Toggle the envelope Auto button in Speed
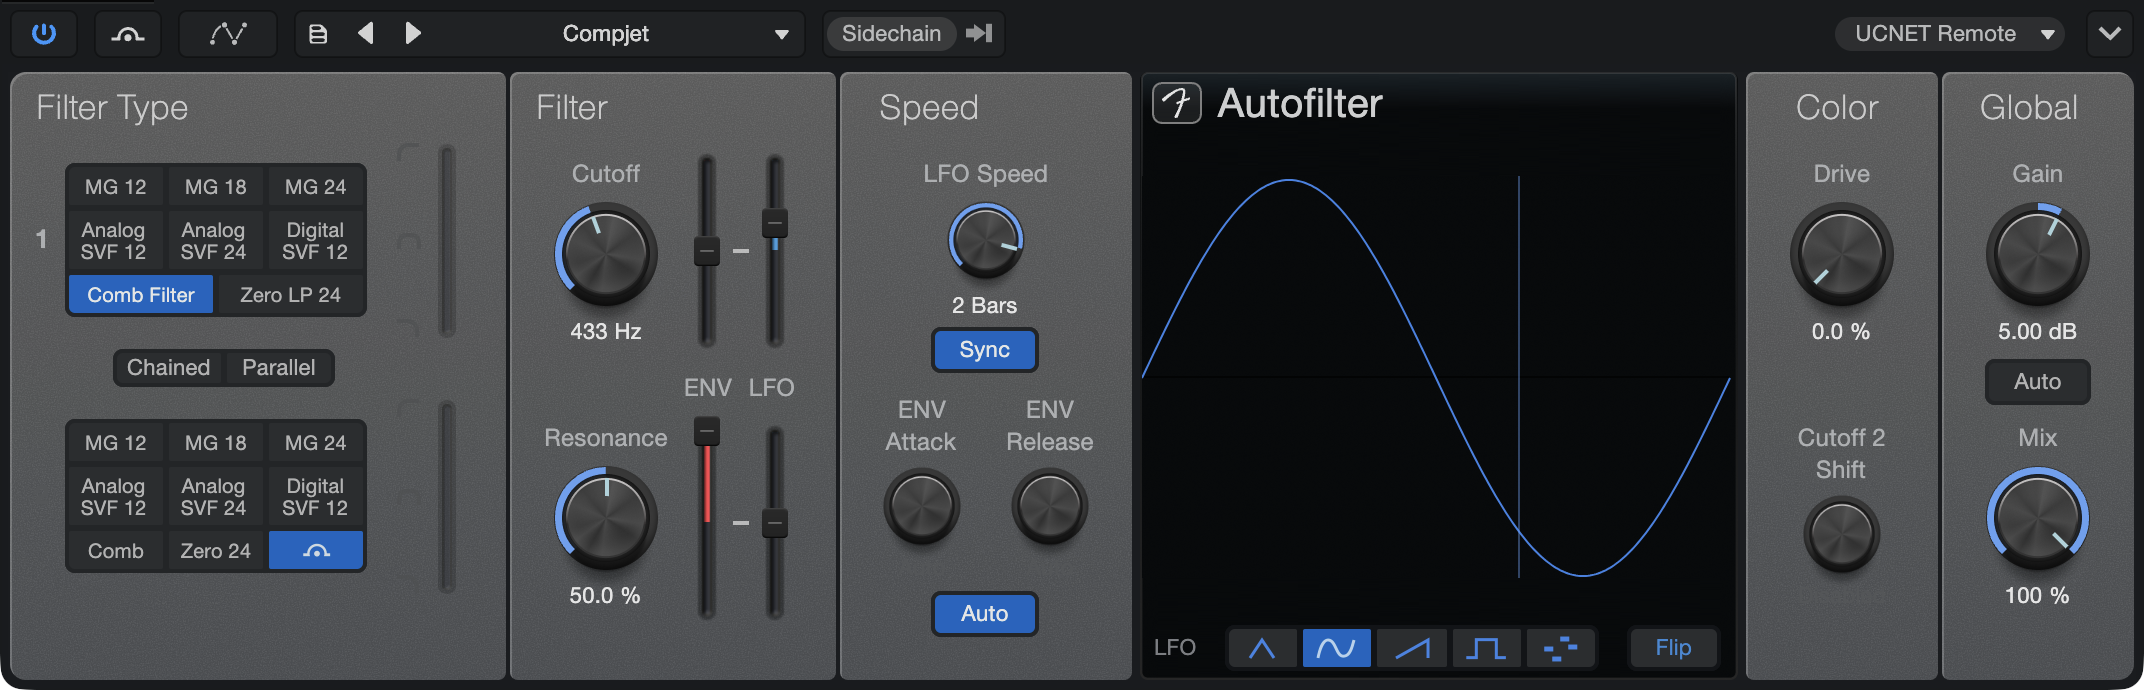This screenshot has height=690, width=2144. coord(985,614)
